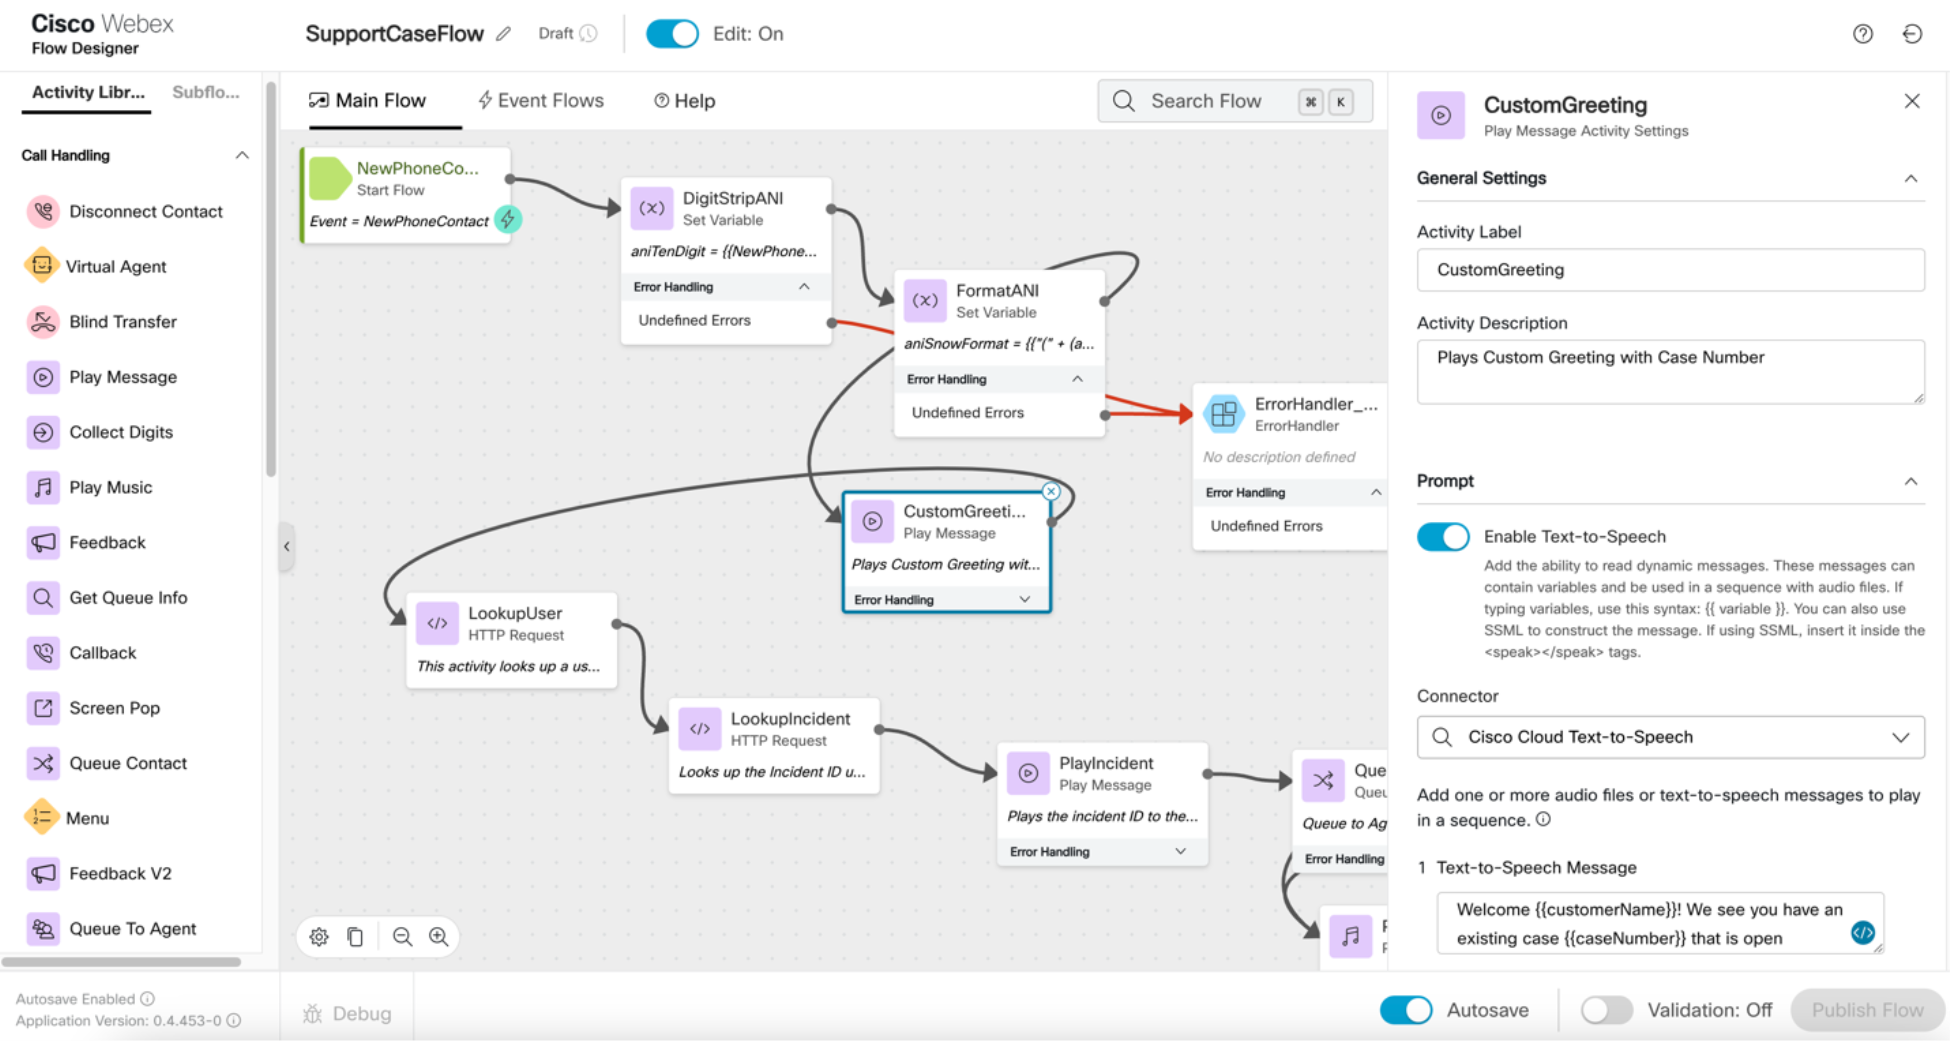Image resolution: width=1950 pixels, height=1041 pixels.
Task: Collapse ErrorHandler Error Handling section
Action: [1376, 492]
